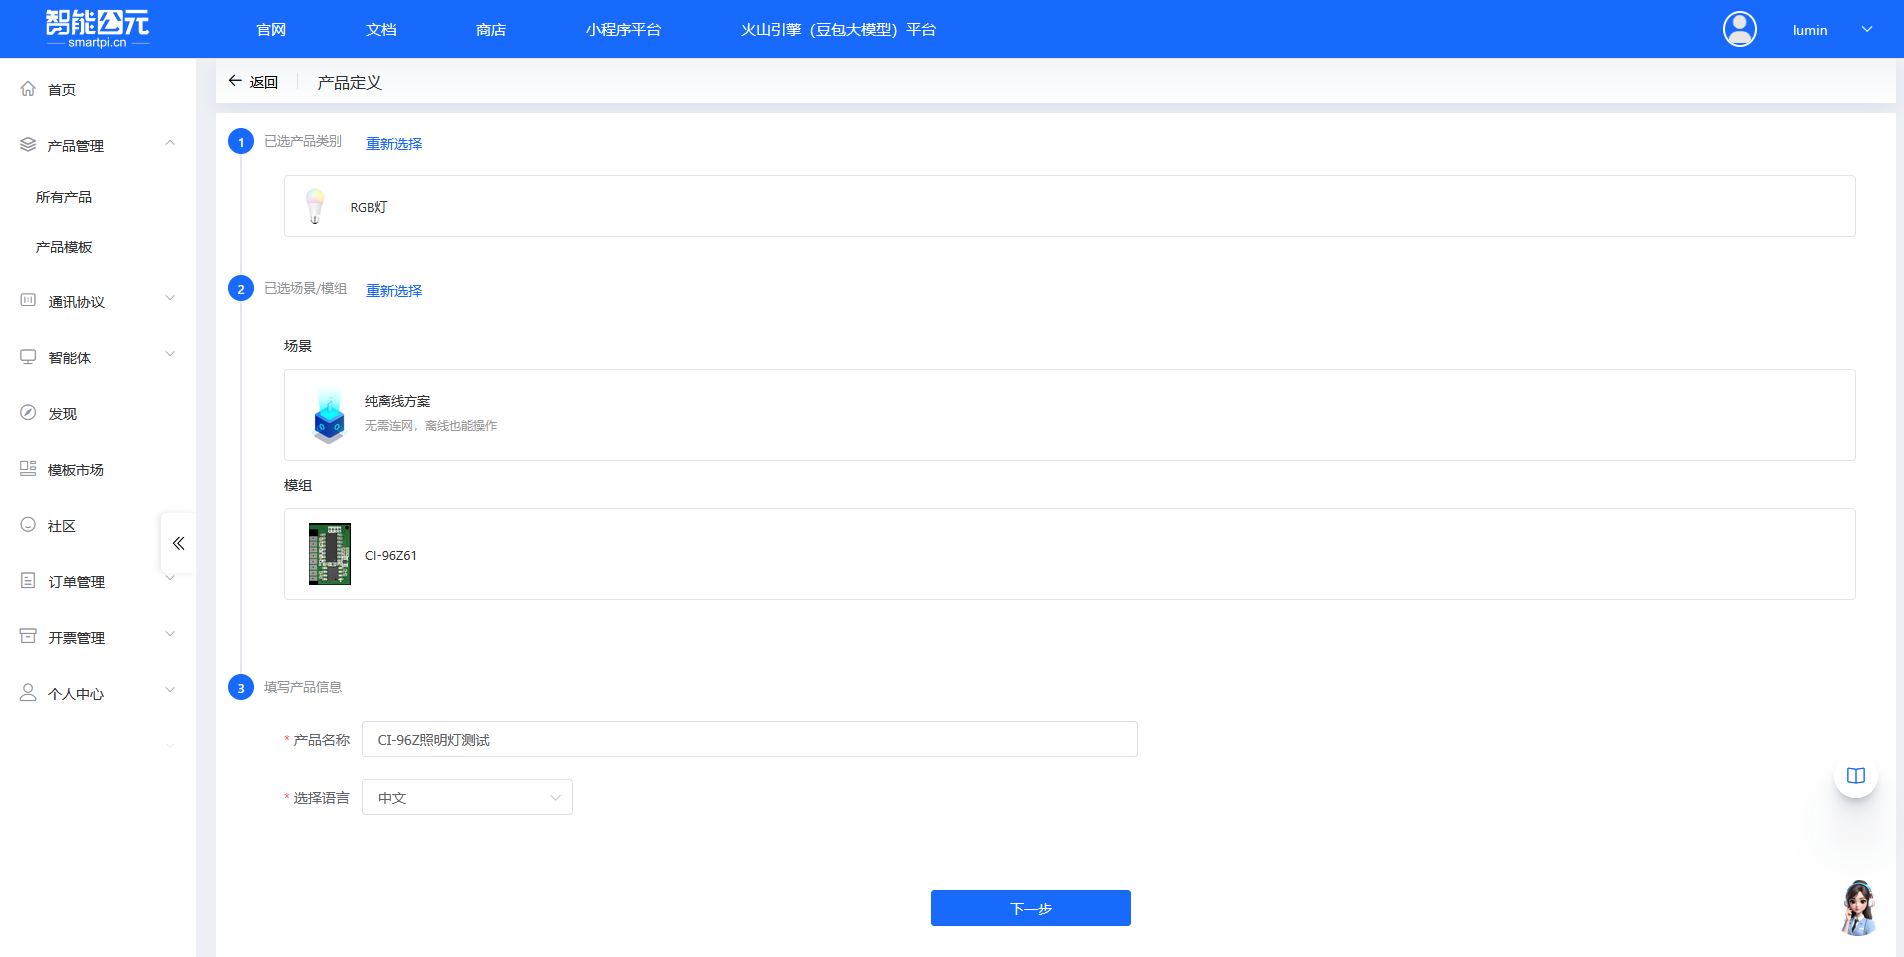Click the template market icon
Screen dimensions: 1904x957
point(28,469)
